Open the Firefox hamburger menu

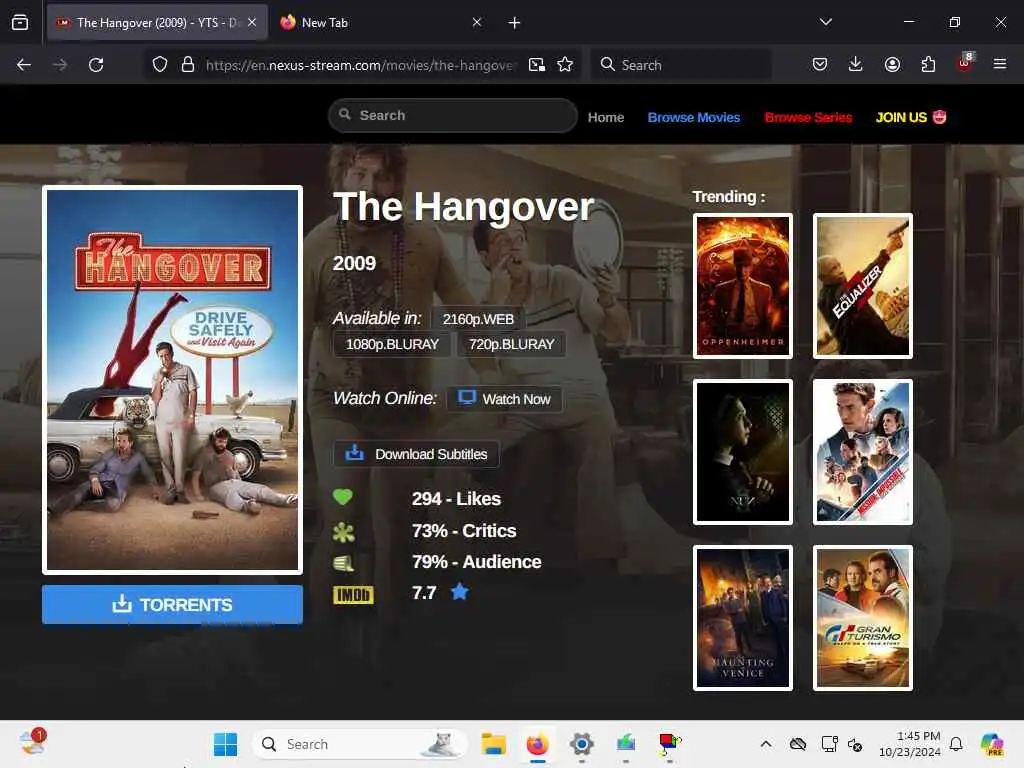pos(1000,64)
